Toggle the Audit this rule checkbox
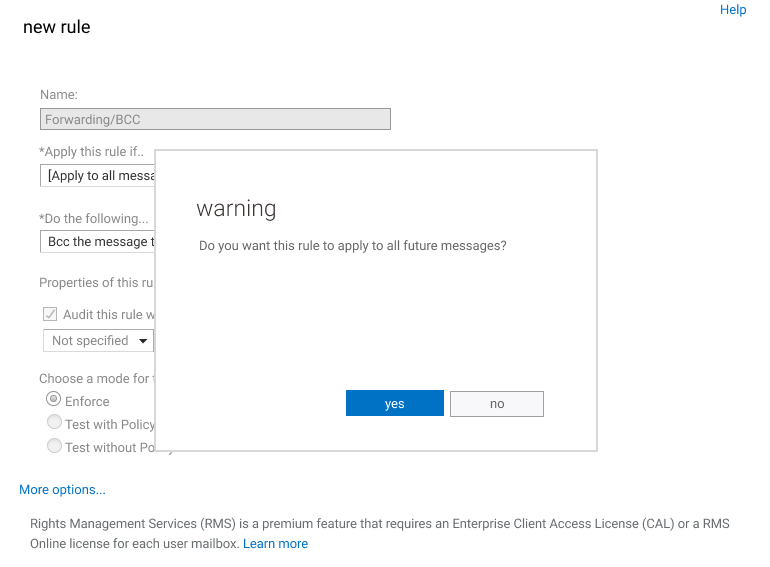The width and height of the screenshot is (770, 567). pyautogui.click(x=50, y=314)
